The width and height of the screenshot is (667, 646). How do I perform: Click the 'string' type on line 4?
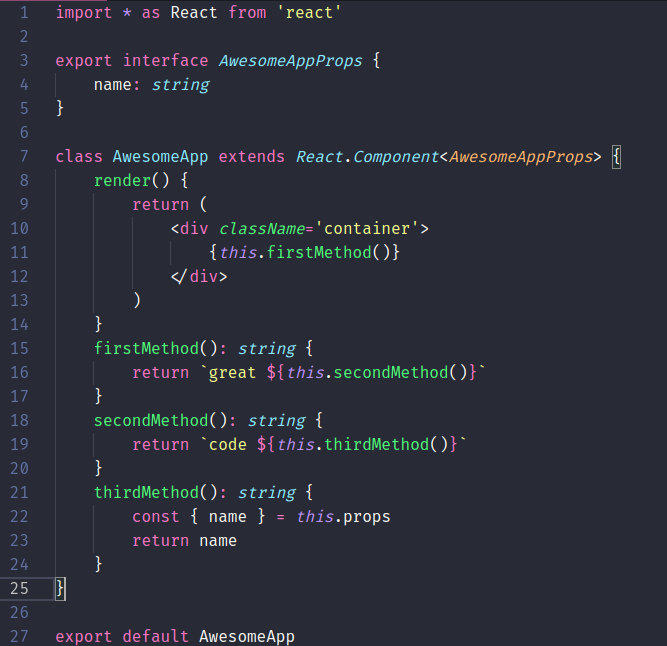[x=181, y=85]
